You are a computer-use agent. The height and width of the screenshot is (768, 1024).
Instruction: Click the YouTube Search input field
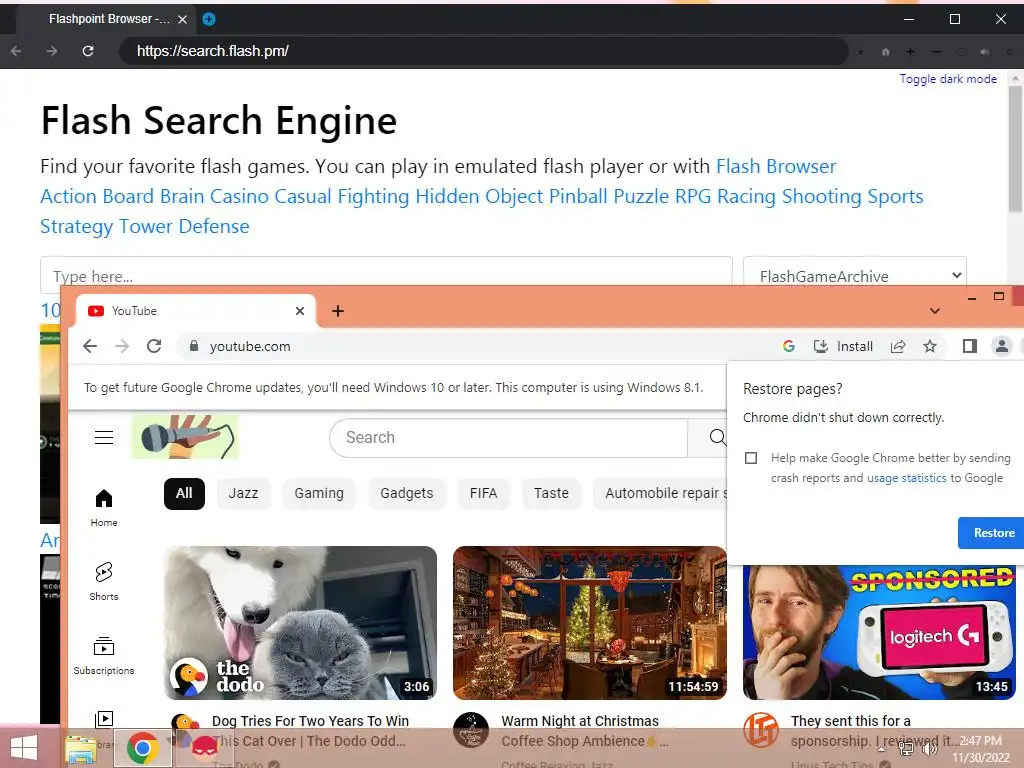[x=509, y=438]
